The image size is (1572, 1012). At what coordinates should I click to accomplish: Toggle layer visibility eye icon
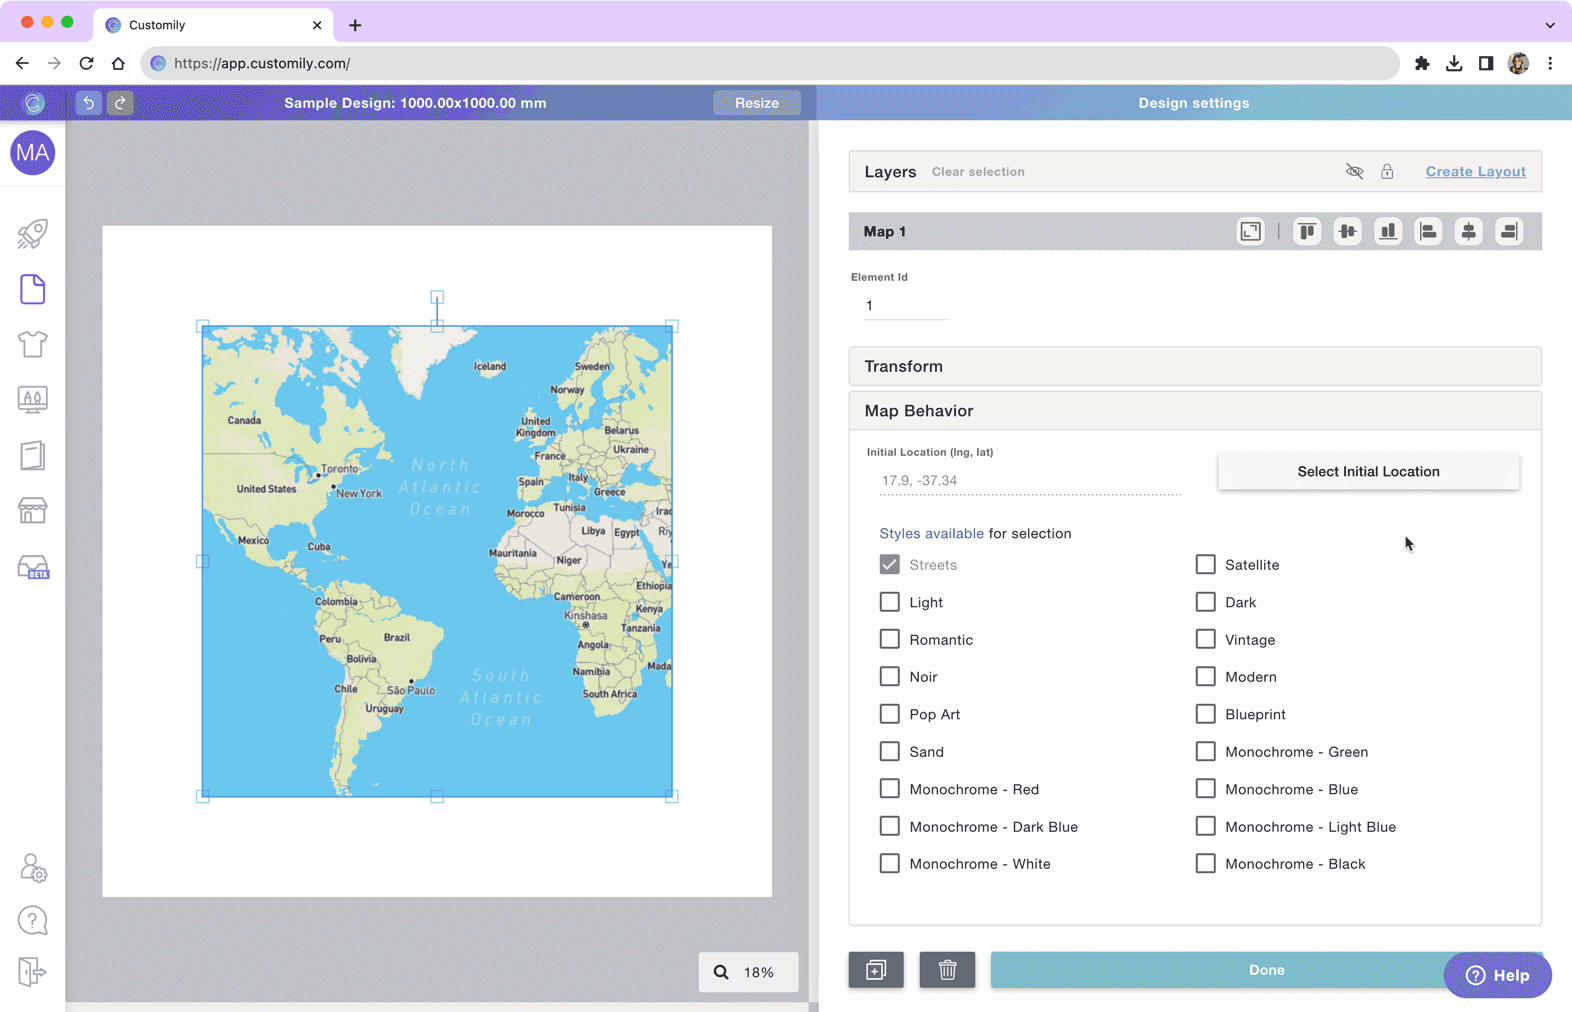click(1354, 172)
